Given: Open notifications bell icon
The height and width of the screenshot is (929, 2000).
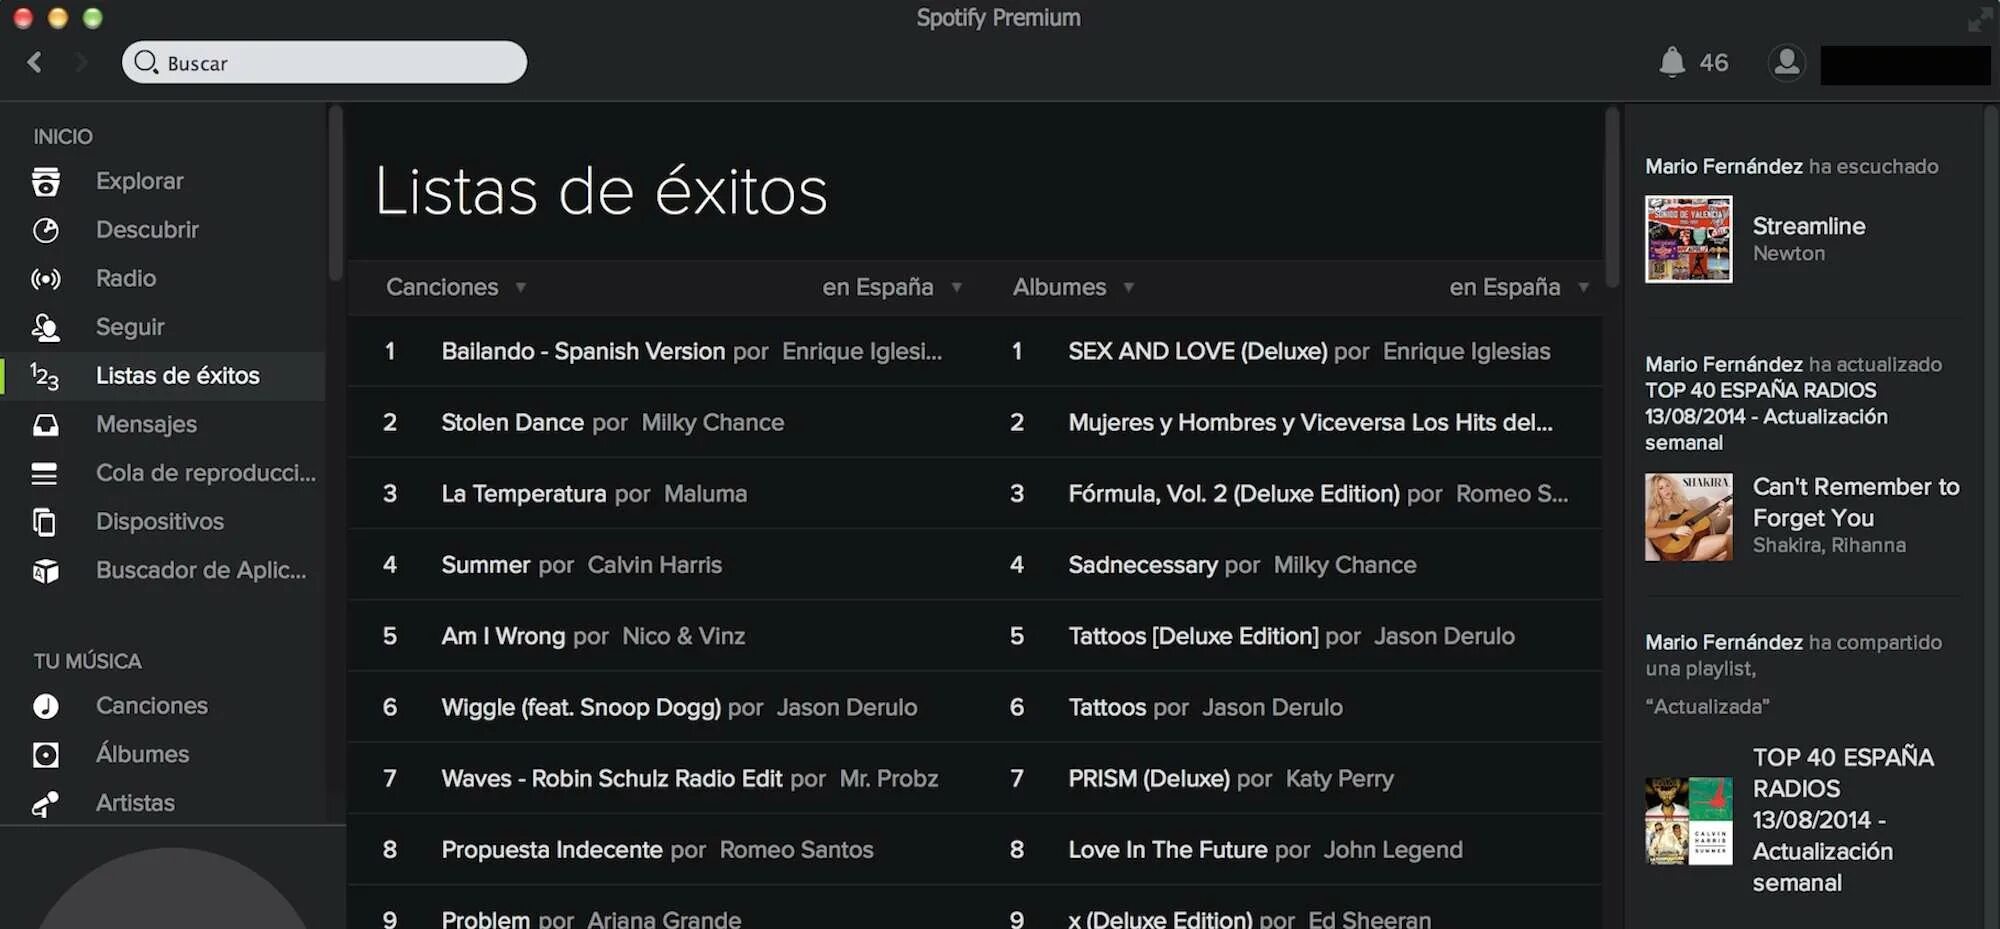Looking at the screenshot, I should point(1672,62).
